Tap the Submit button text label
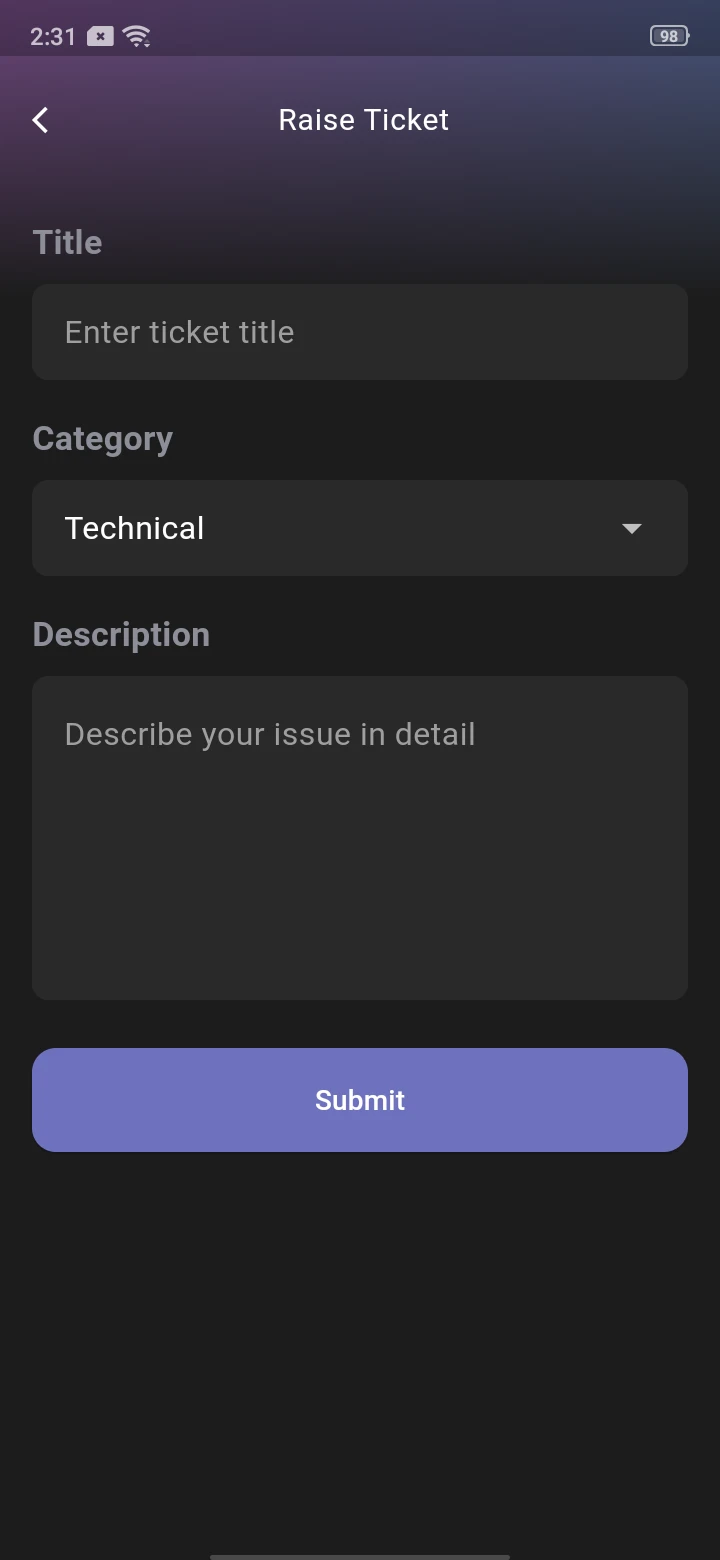 [x=360, y=1100]
